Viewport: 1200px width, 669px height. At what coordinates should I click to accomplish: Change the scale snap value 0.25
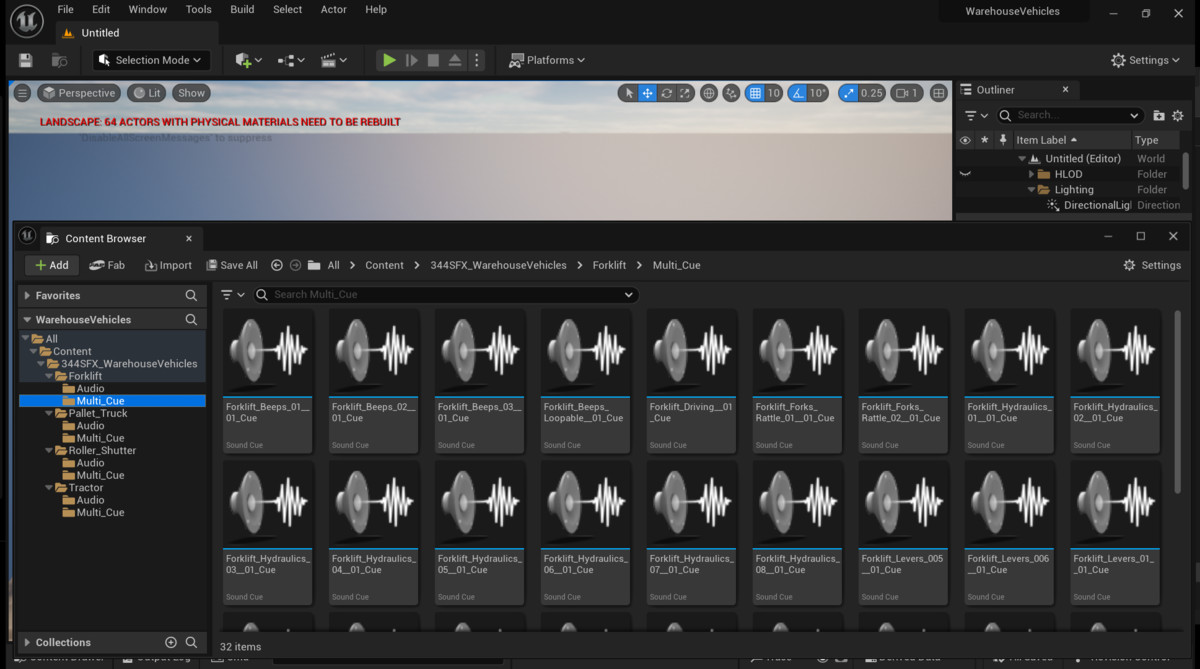tap(872, 93)
